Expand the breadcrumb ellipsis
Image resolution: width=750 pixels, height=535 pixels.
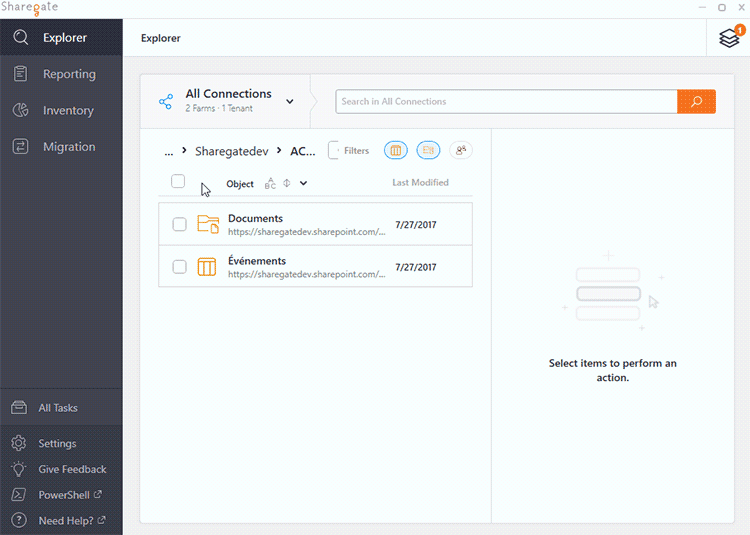coord(169,152)
